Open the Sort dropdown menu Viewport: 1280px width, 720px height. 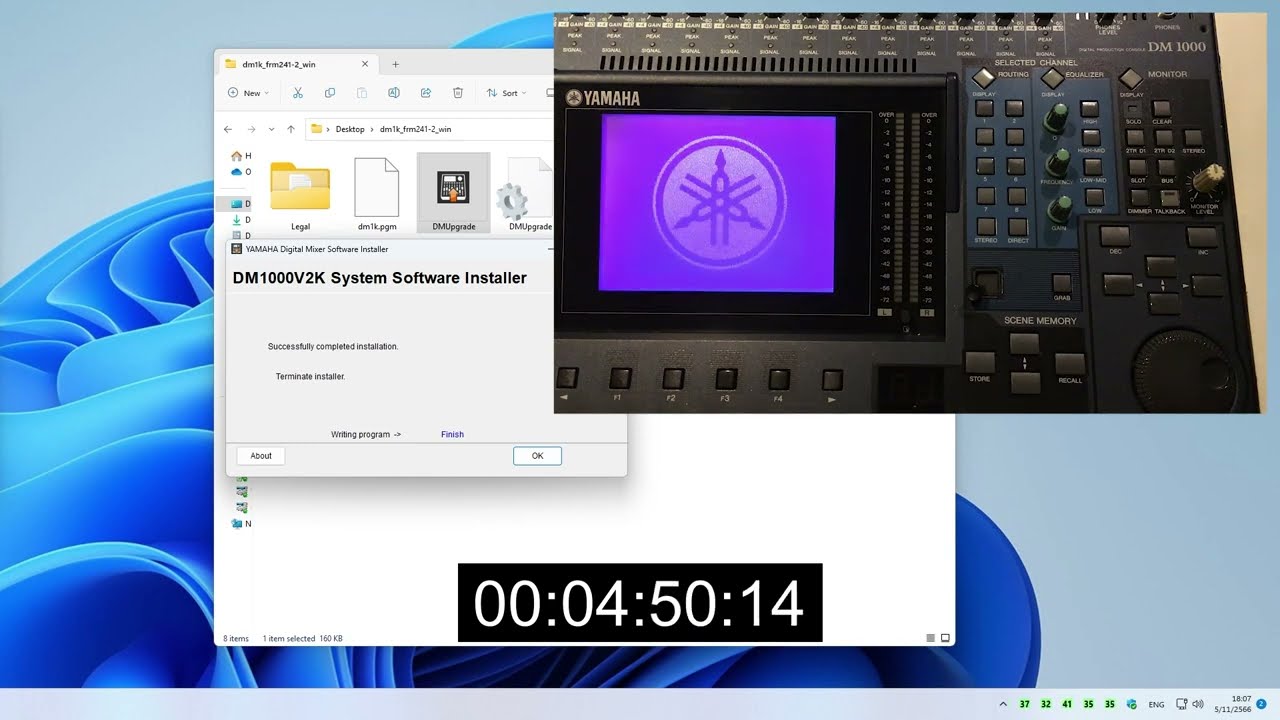tap(509, 93)
